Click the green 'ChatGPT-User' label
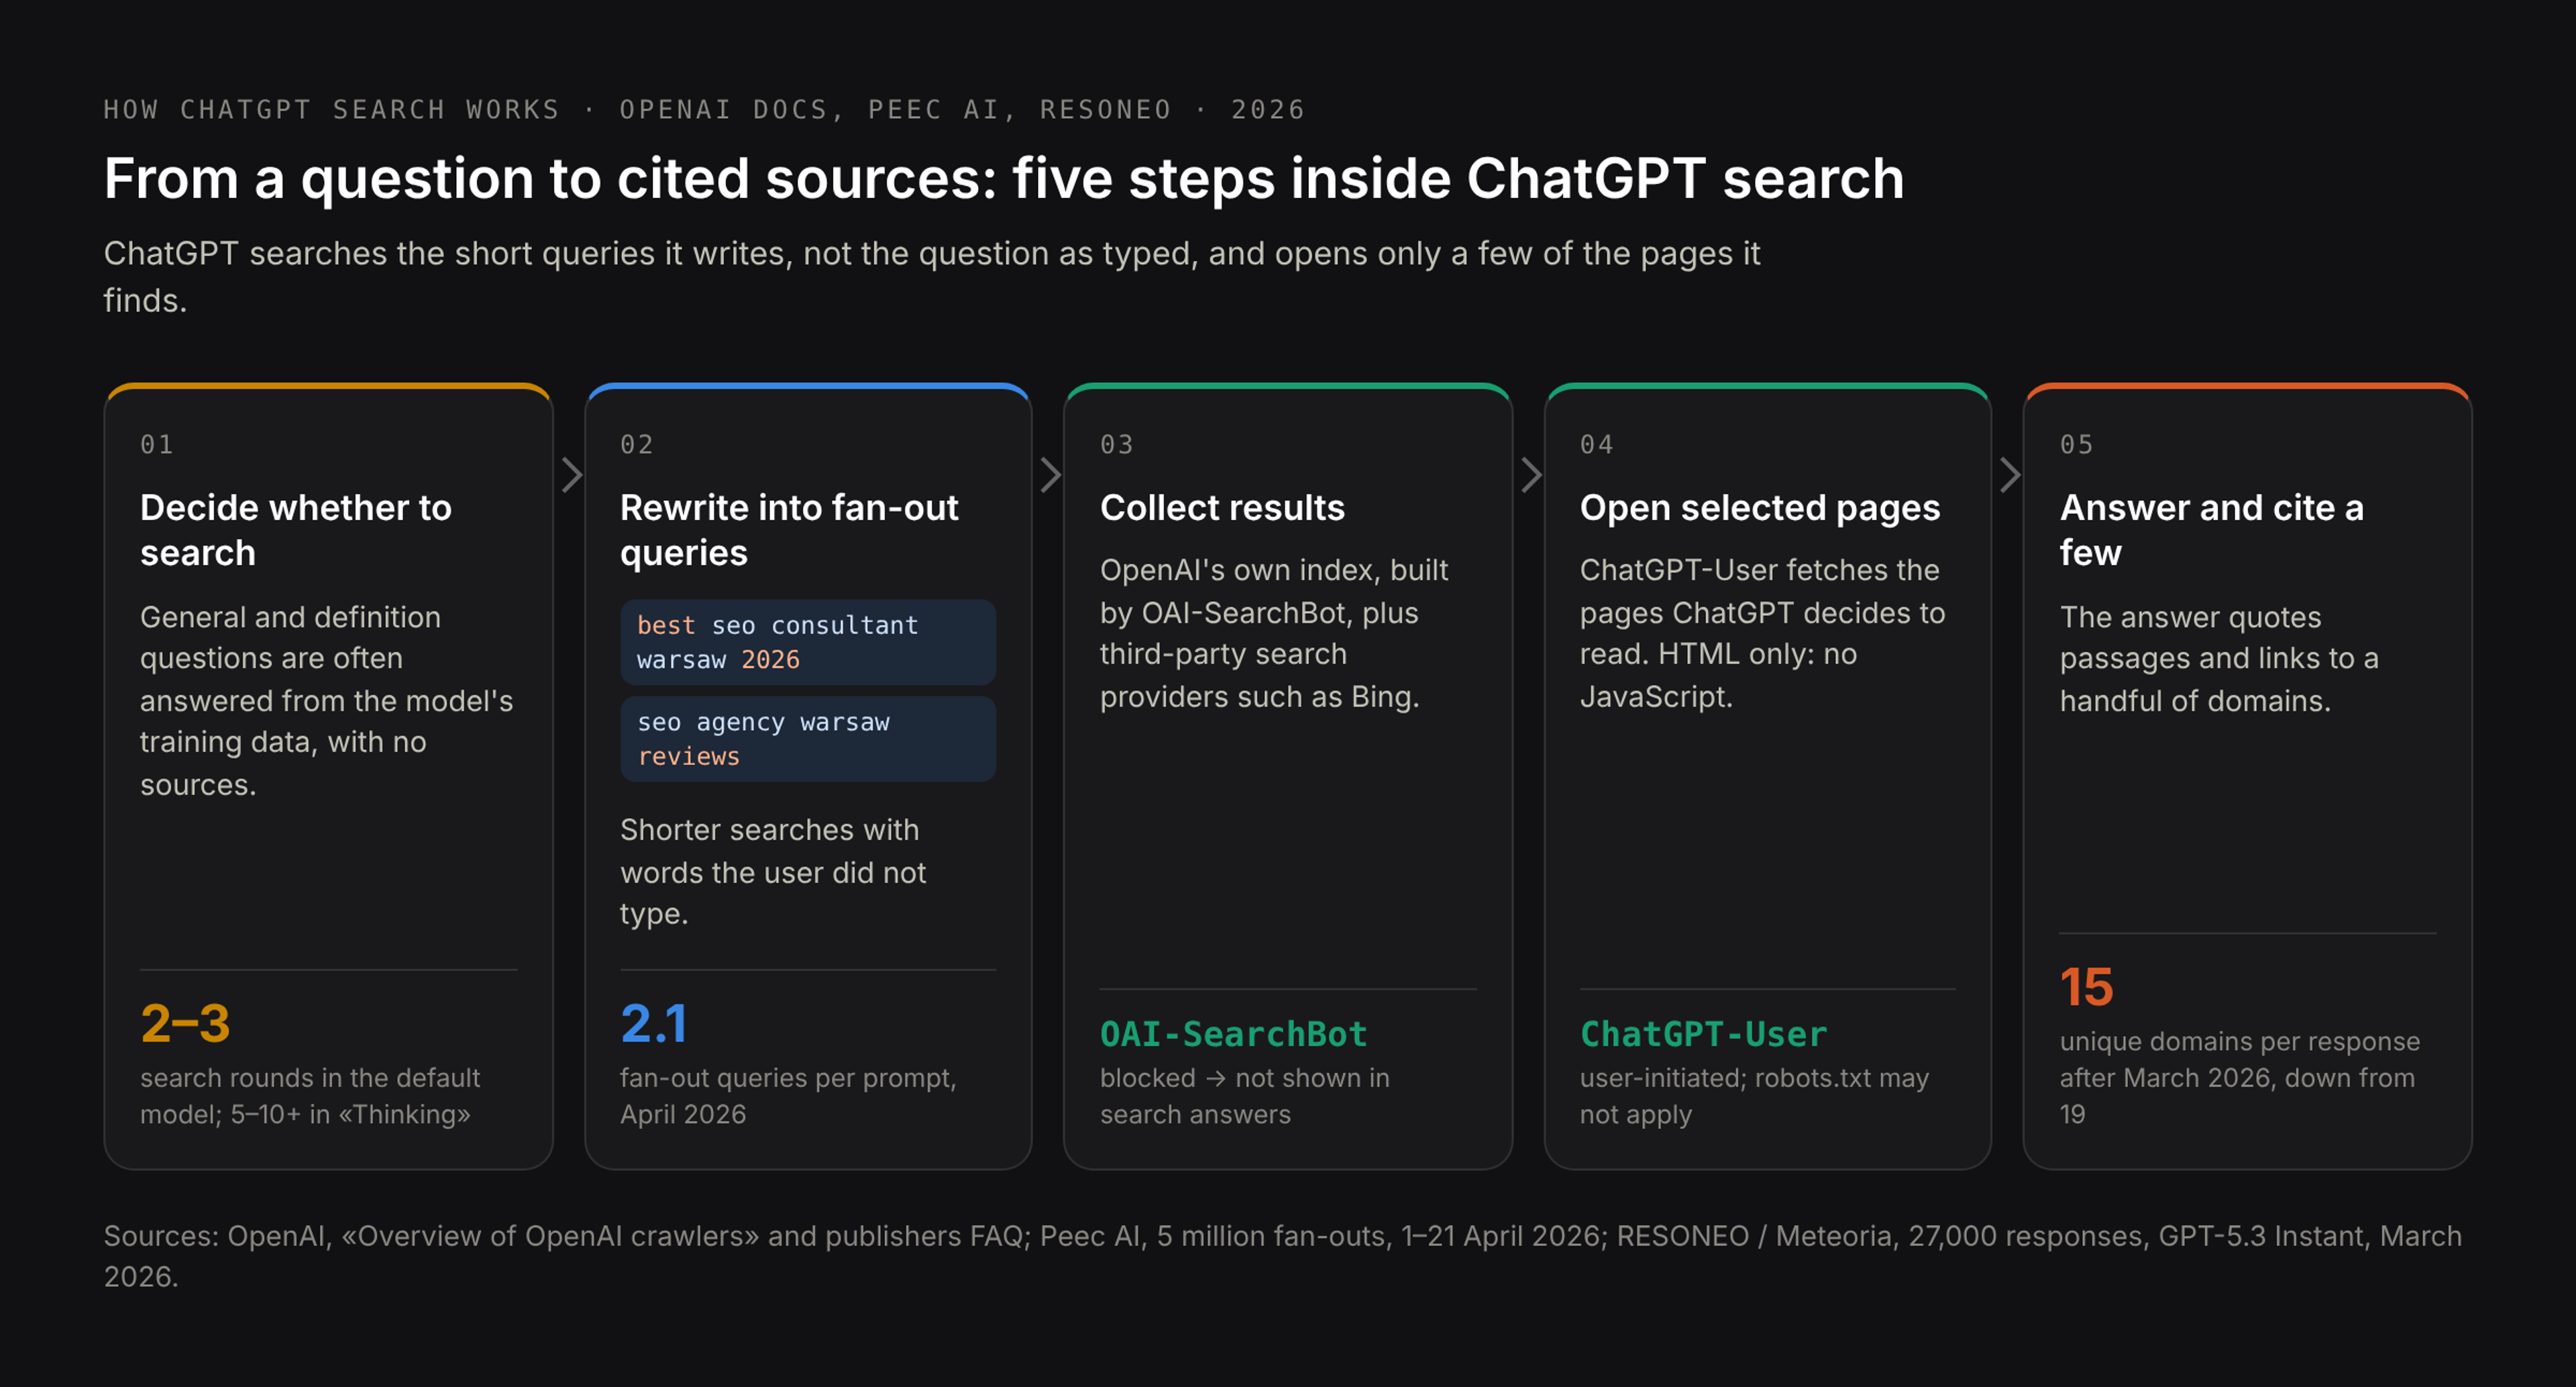Image resolution: width=2576 pixels, height=1387 pixels. (x=1703, y=1033)
